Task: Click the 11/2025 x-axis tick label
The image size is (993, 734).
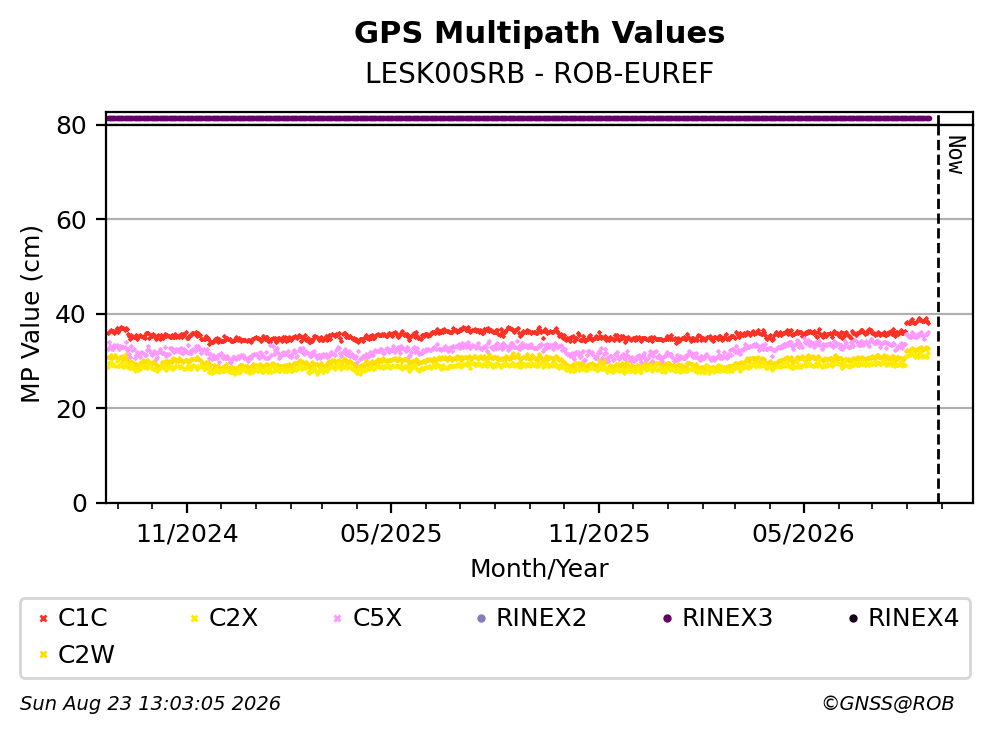Action: pyautogui.click(x=599, y=534)
